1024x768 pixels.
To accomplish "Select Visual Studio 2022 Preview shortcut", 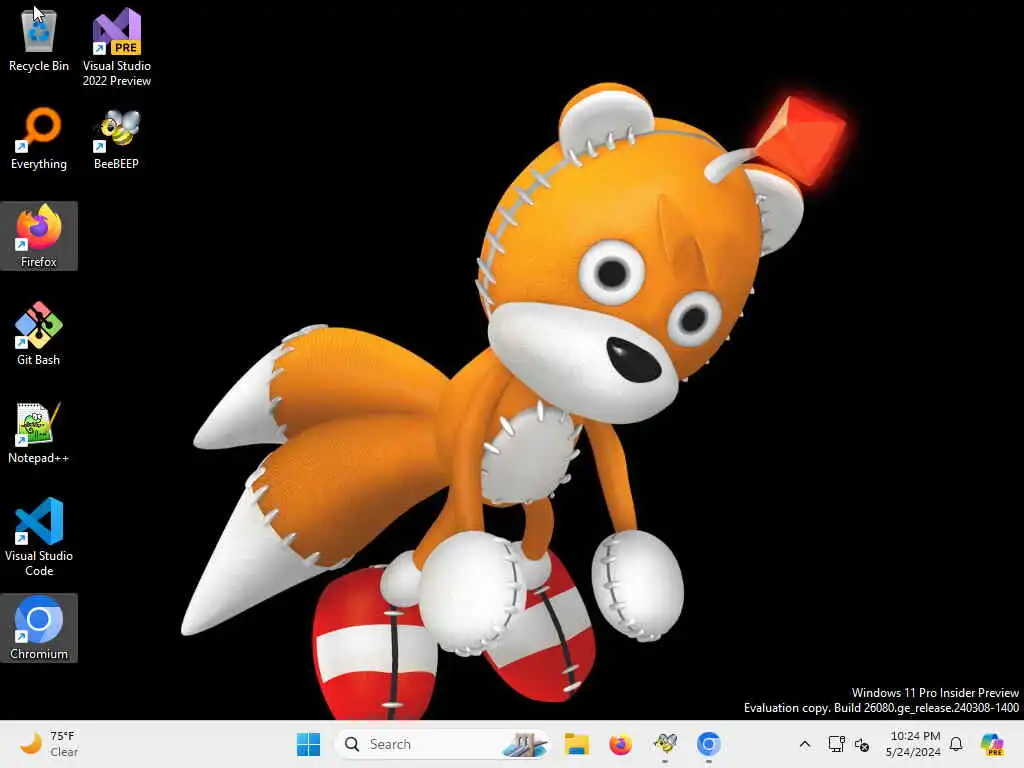I will (117, 47).
